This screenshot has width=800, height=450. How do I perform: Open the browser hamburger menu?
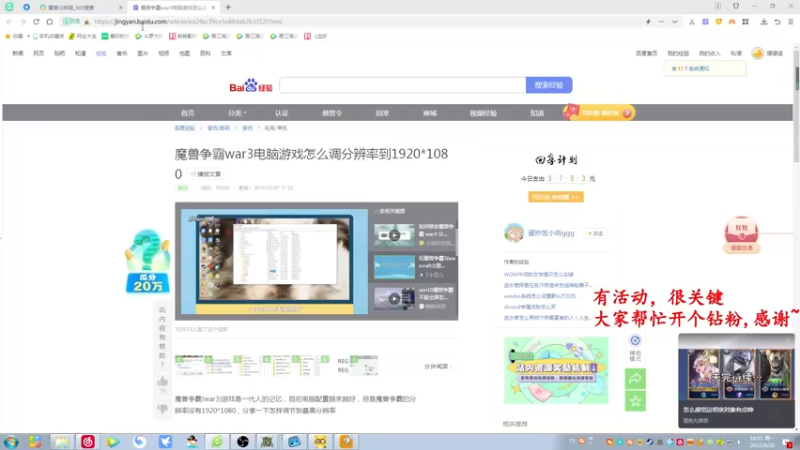coord(791,22)
